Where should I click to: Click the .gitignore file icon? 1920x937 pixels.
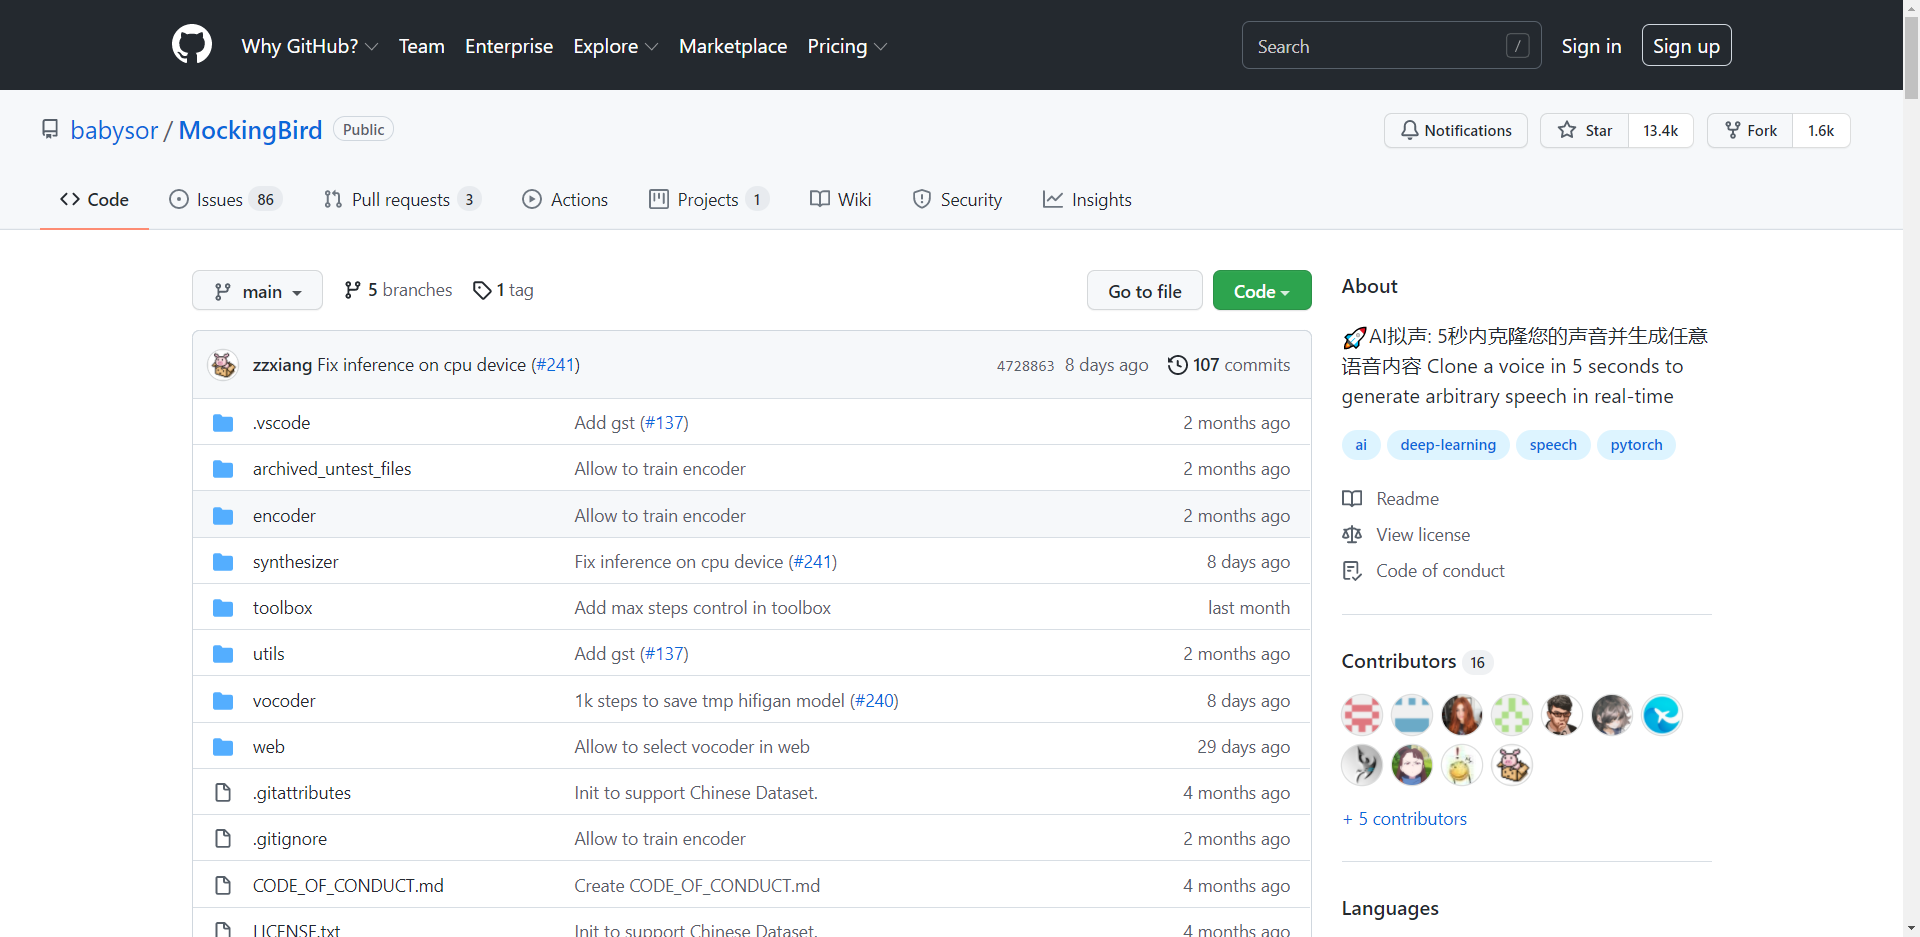223,839
